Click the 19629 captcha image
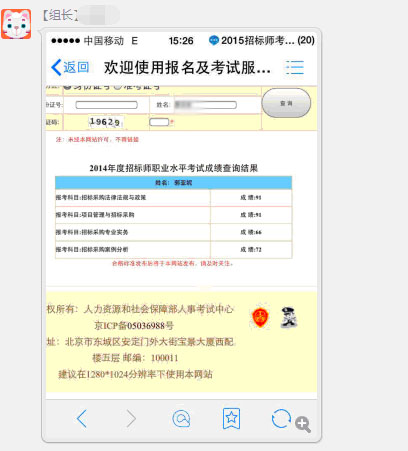 point(105,122)
